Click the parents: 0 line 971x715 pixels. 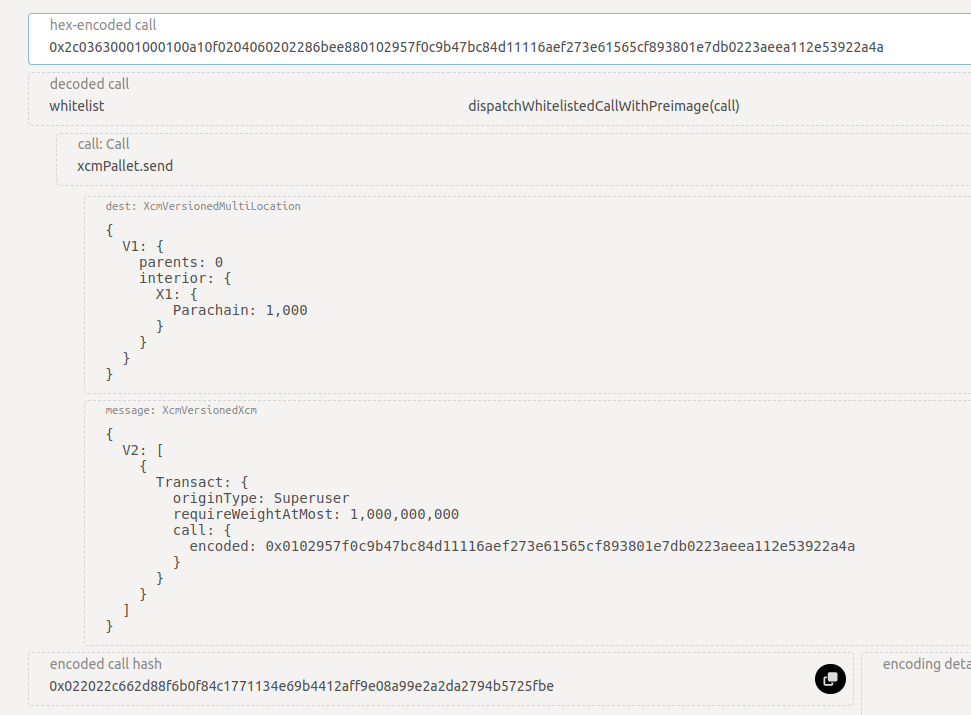181,262
